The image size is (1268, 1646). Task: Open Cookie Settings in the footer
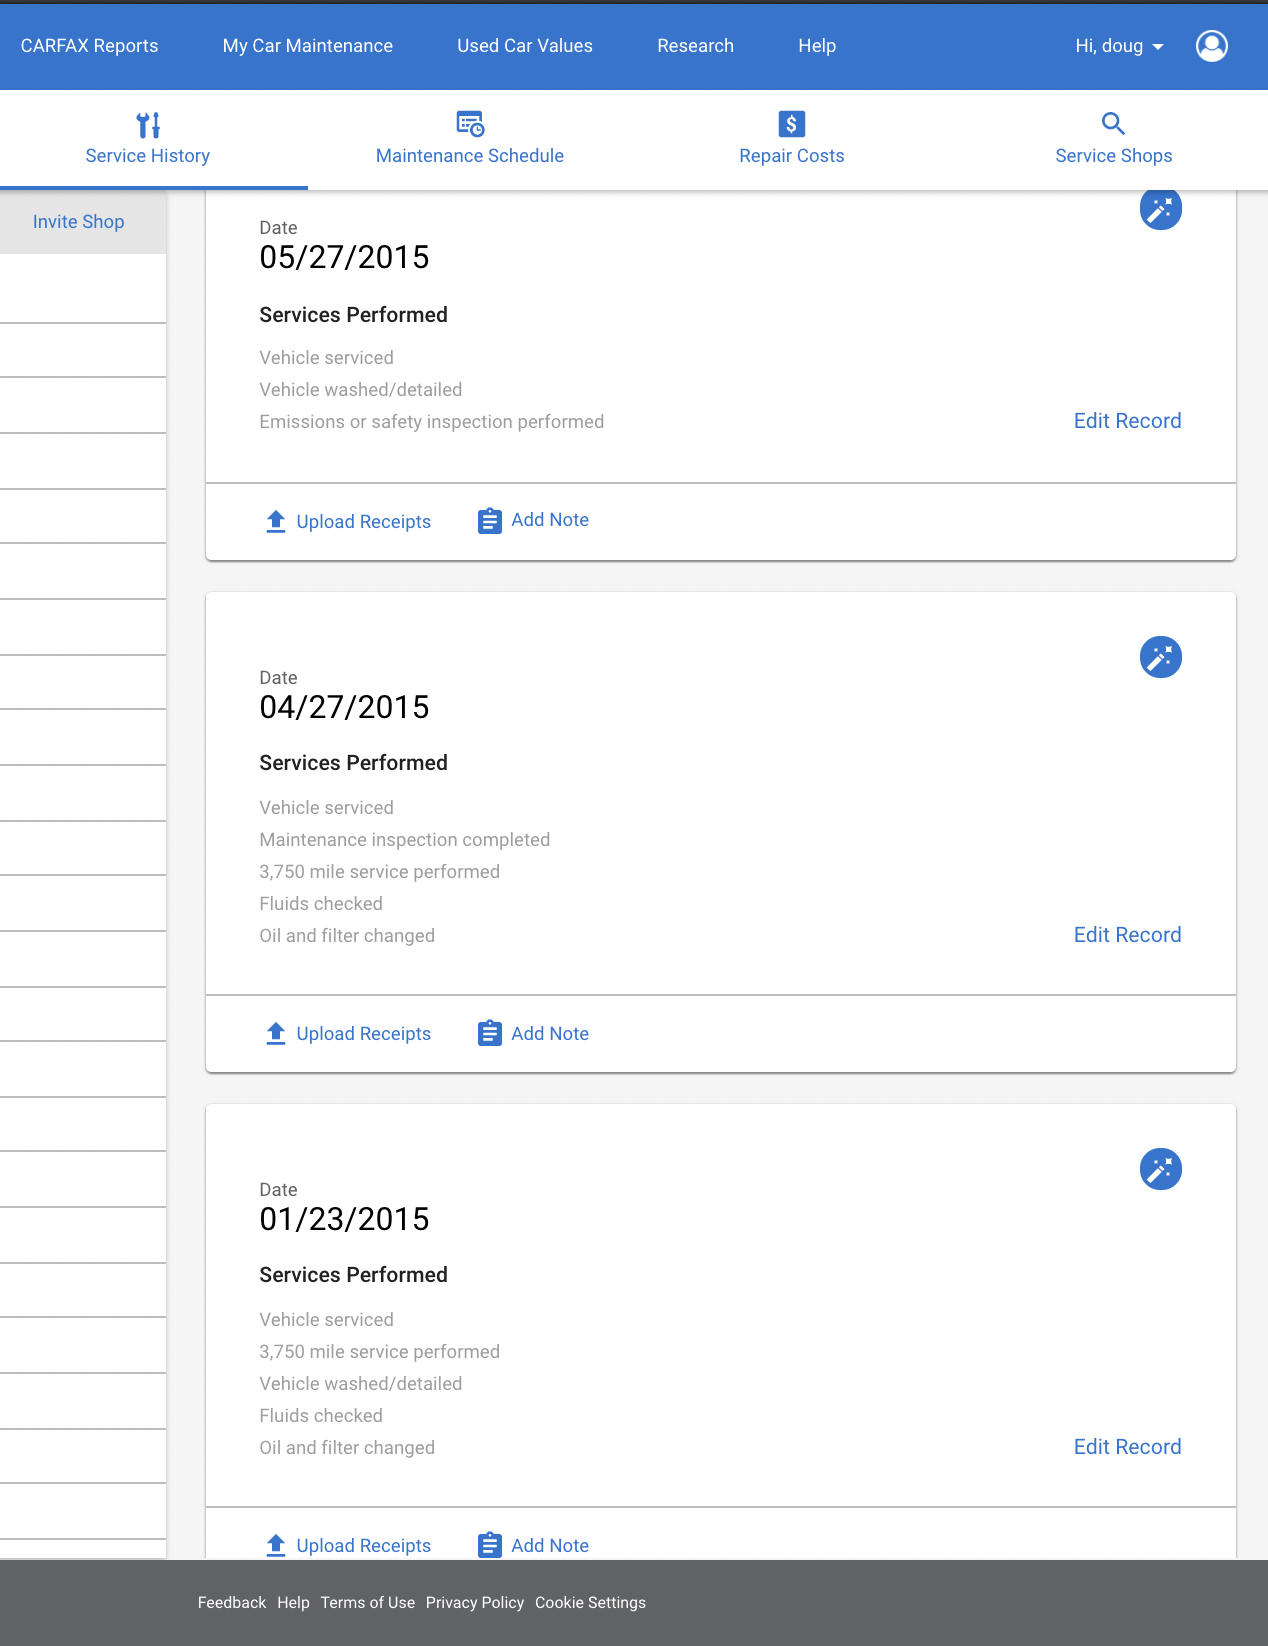[x=590, y=1602]
